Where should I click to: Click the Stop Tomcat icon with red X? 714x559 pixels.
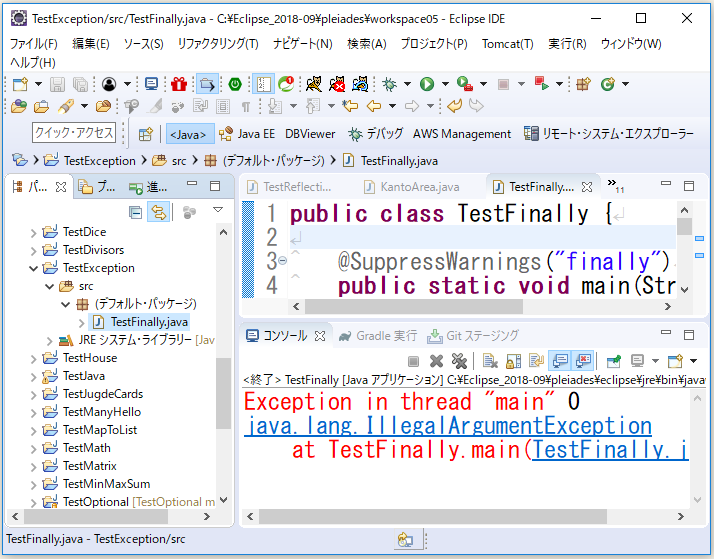pyautogui.click(x=337, y=84)
